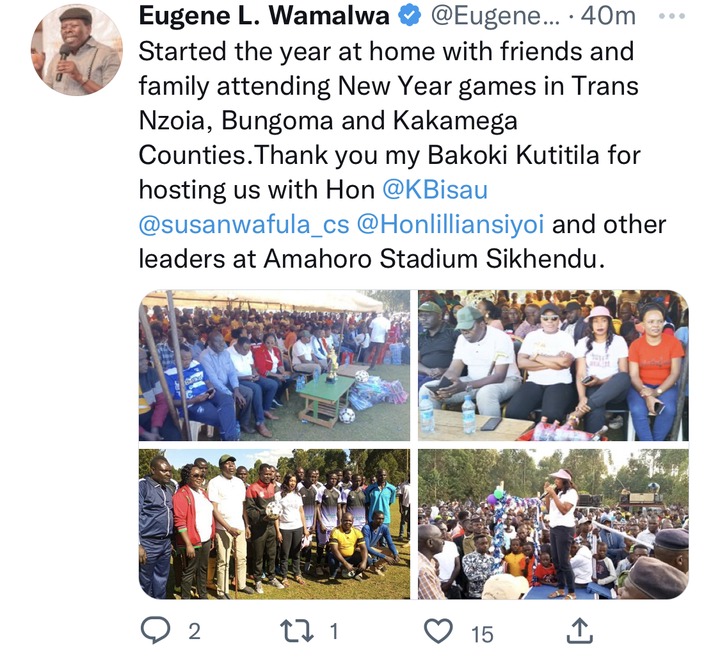Click the like count of 15

[x=482, y=635]
